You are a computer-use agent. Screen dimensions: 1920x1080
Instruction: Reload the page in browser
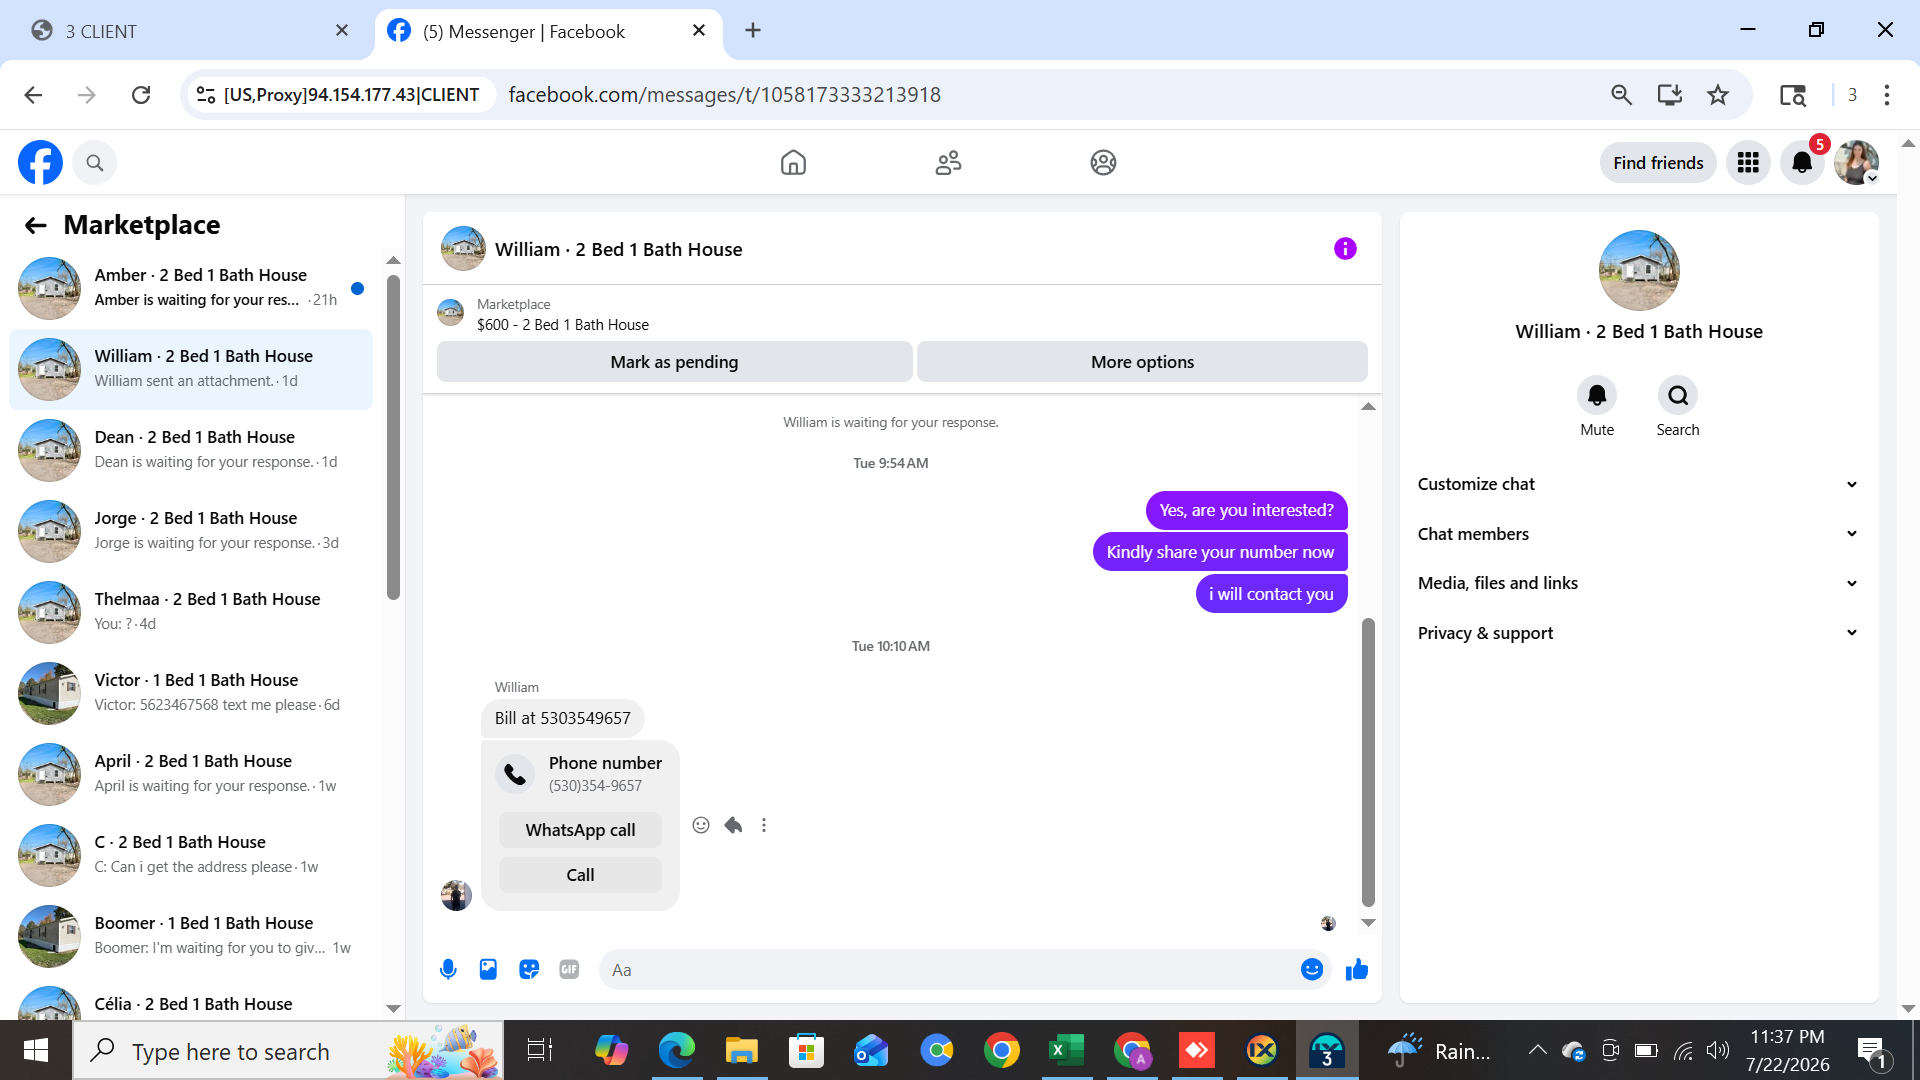tap(141, 95)
